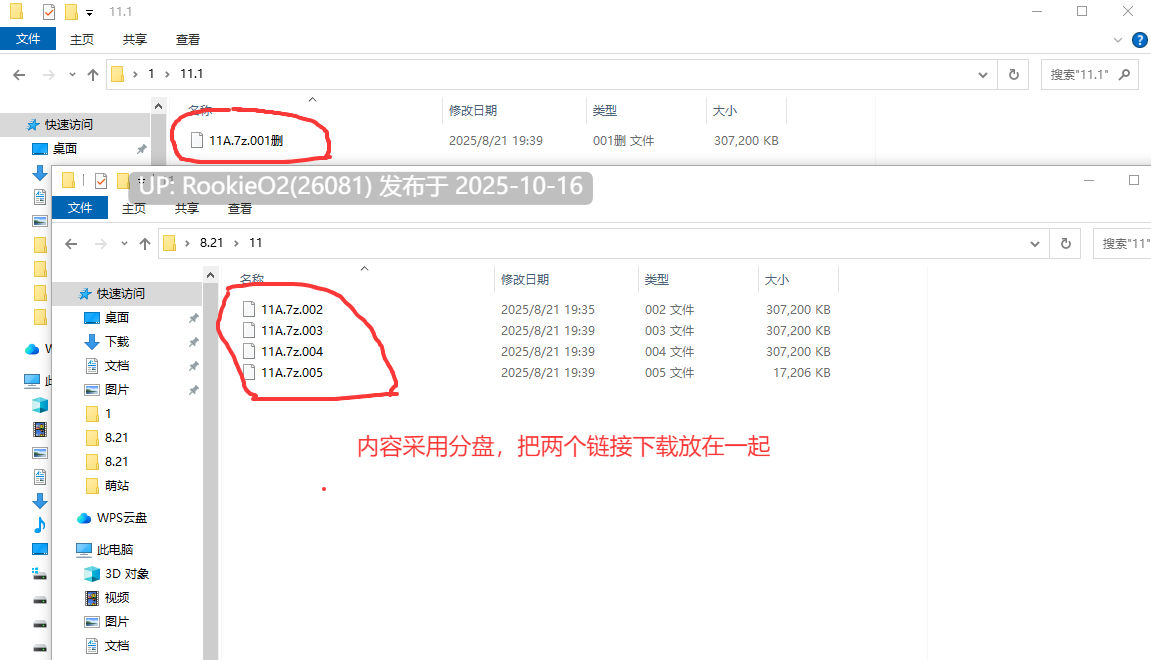Click properties checkmark icon in 11.1 title bar
The image size is (1151, 660).
(48, 12)
